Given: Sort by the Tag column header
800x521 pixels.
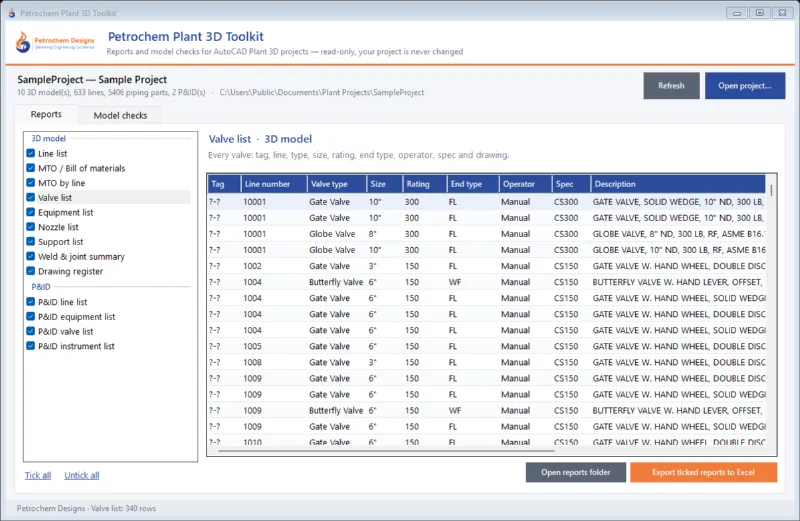Looking at the screenshot, I should pyautogui.click(x=224, y=184).
